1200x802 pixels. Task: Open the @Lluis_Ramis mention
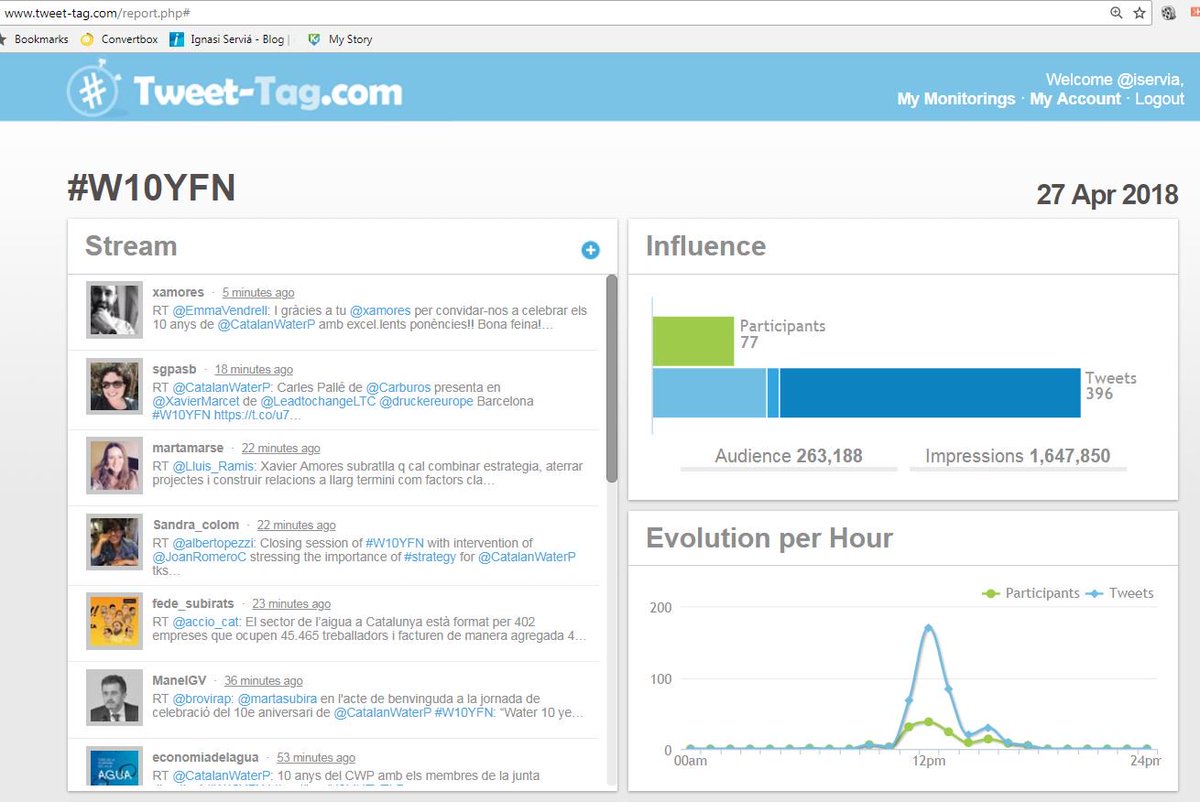(x=215, y=466)
